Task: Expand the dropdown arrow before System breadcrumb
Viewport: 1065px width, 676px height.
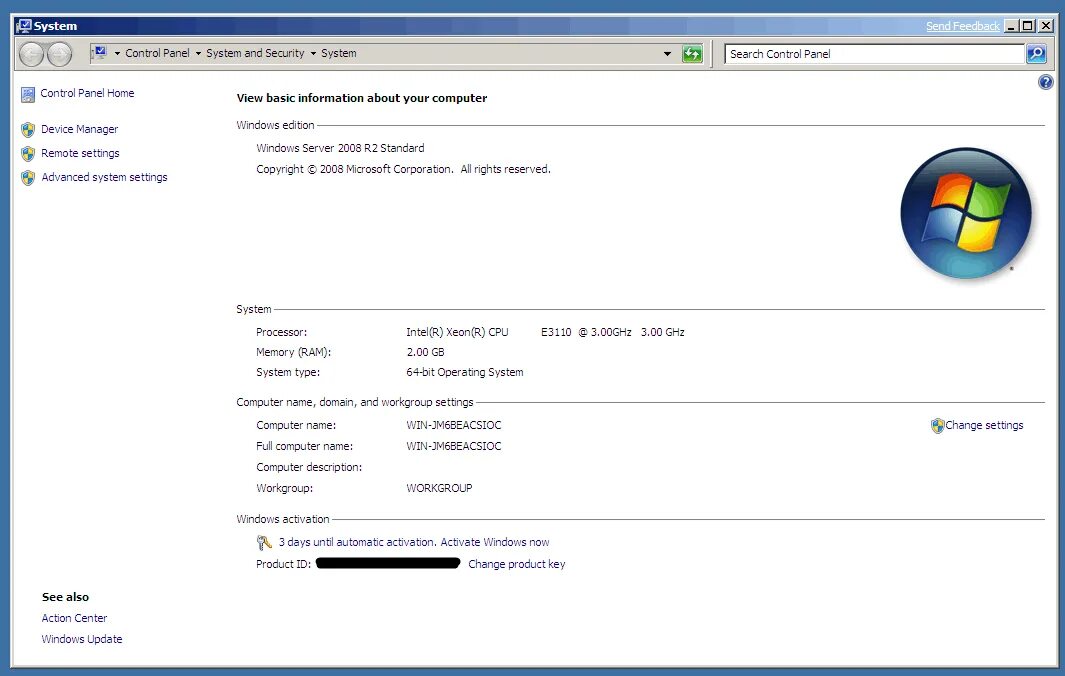Action: click(x=313, y=54)
